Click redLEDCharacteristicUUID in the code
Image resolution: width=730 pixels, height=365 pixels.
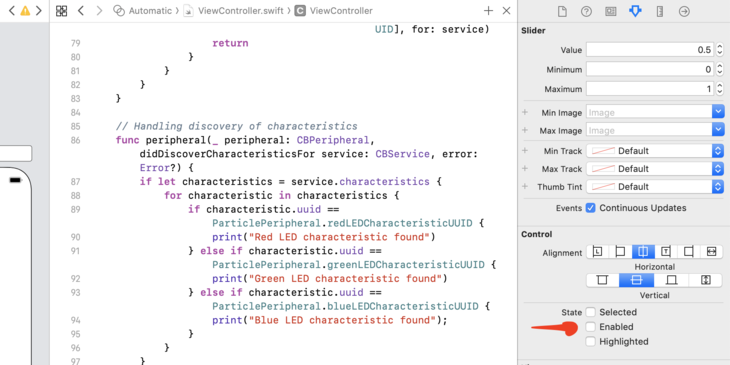(x=399, y=223)
